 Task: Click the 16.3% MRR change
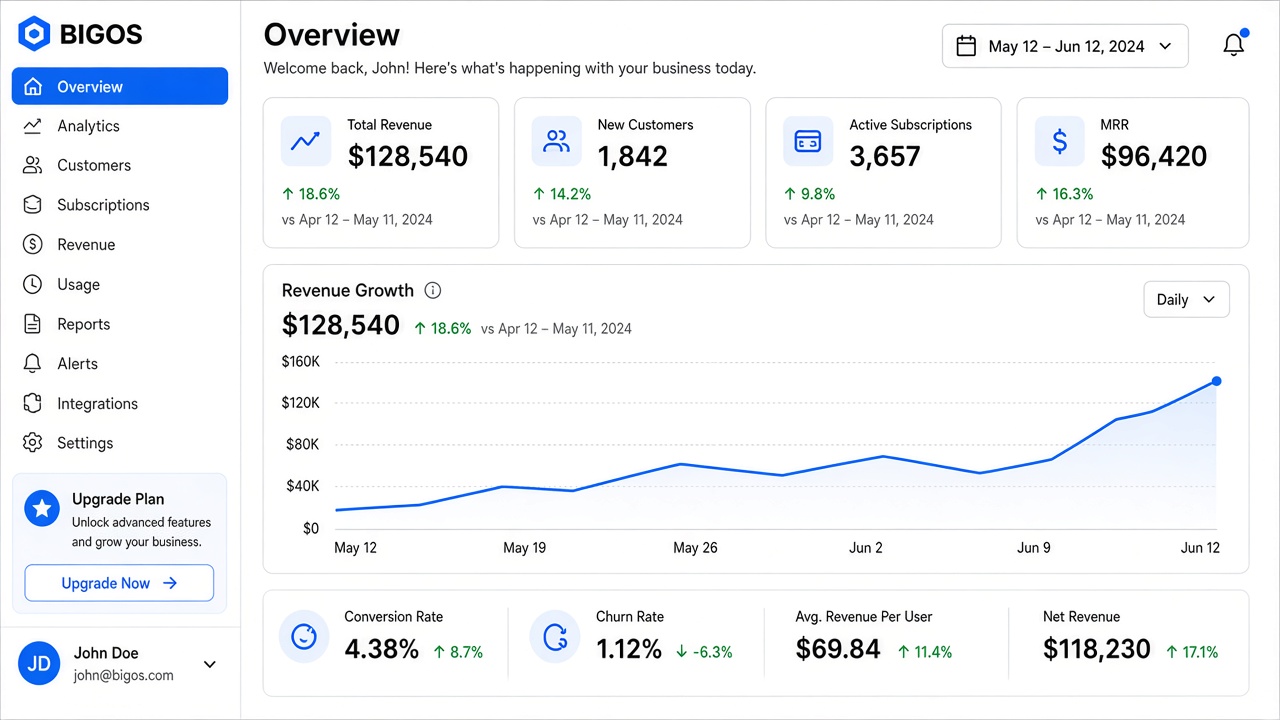(1065, 194)
